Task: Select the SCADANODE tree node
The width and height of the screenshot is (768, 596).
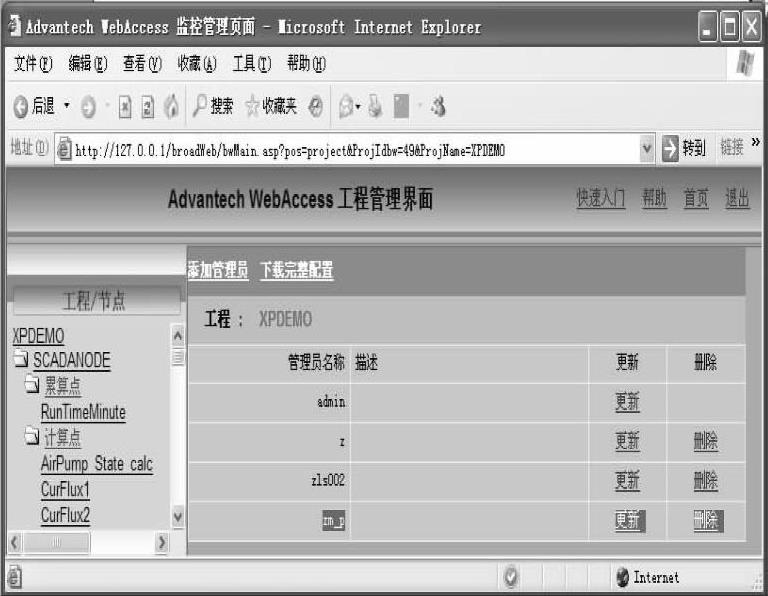Action: 72,360
